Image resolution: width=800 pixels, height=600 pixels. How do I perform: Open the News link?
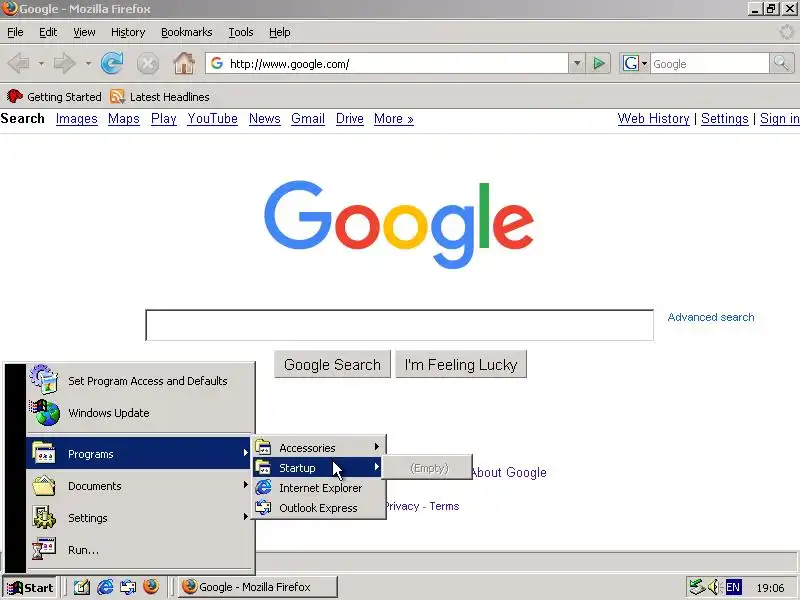pyautogui.click(x=264, y=119)
